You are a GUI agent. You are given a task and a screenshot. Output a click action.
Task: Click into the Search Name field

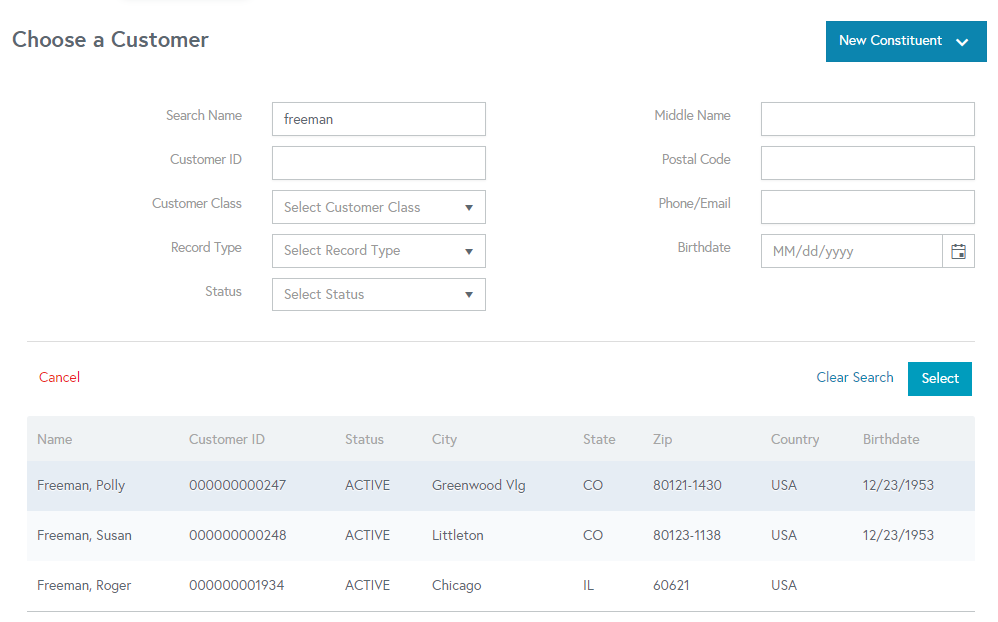(x=379, y=119)
